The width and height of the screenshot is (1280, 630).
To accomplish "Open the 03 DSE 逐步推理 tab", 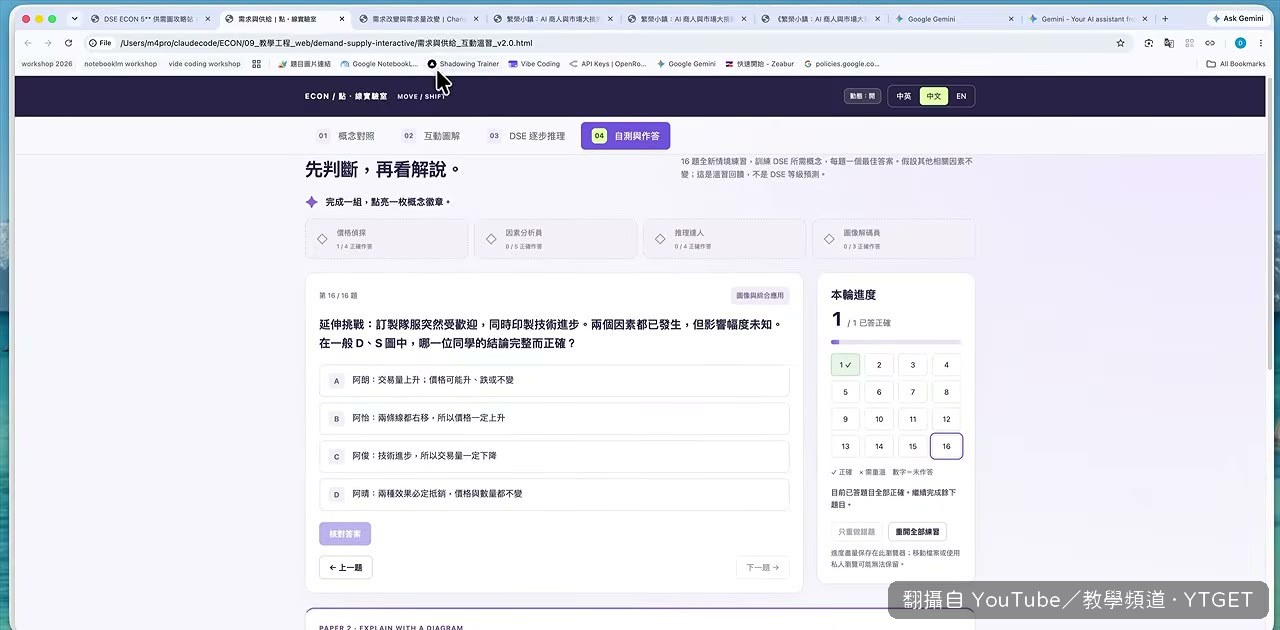I will (x=525, y=136).
